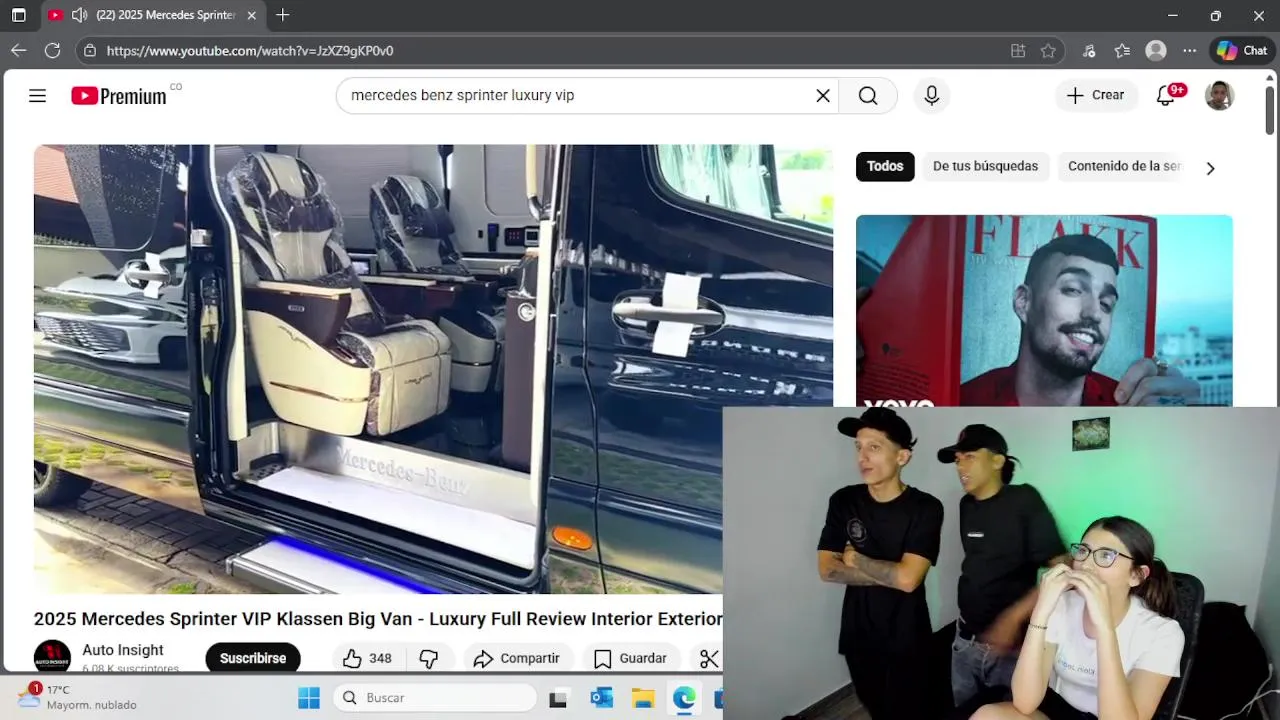Open the YouTube hamburger guide menu
The width and height of the screenshot is (1280, 720).
coord(37,96)
